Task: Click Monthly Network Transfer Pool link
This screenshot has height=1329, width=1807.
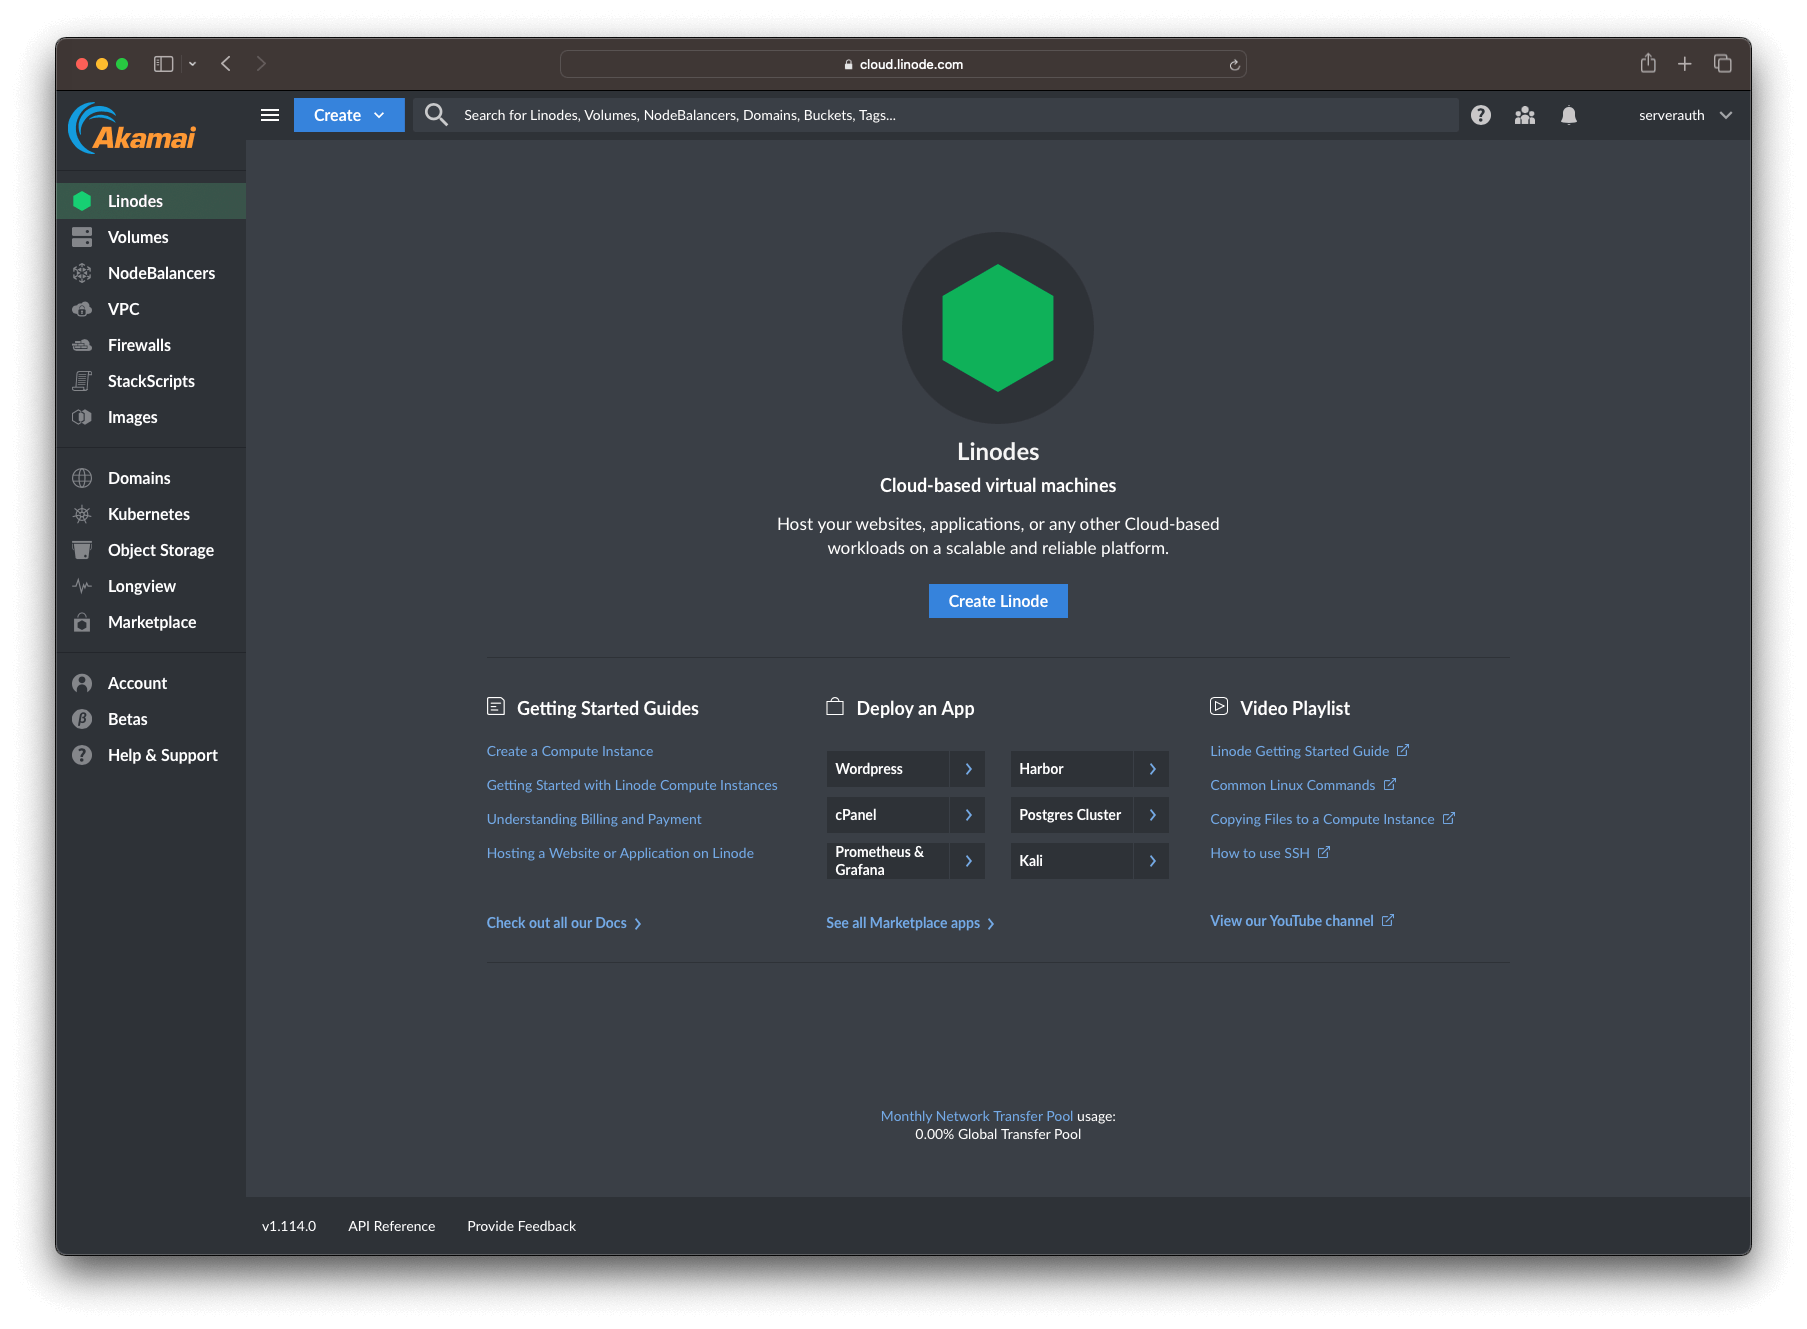Action: point(976,1116)
